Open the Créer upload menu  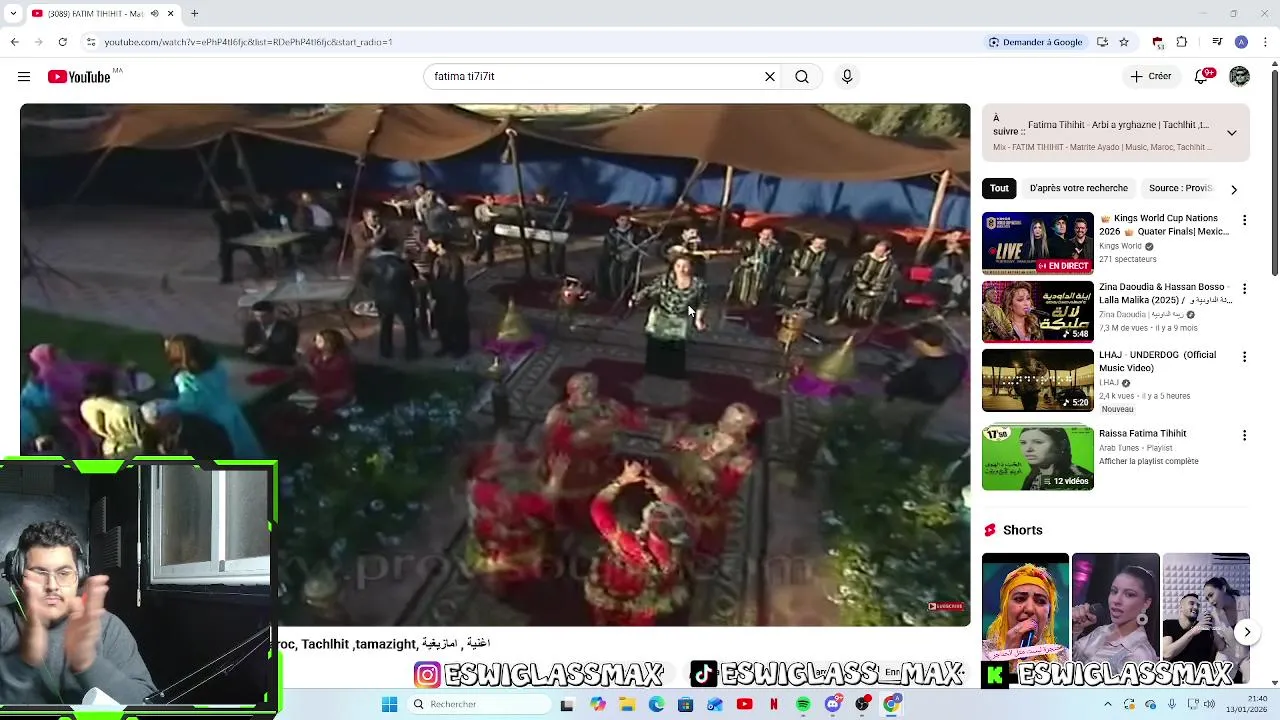pyautogui.click(x=1151, y=76)
